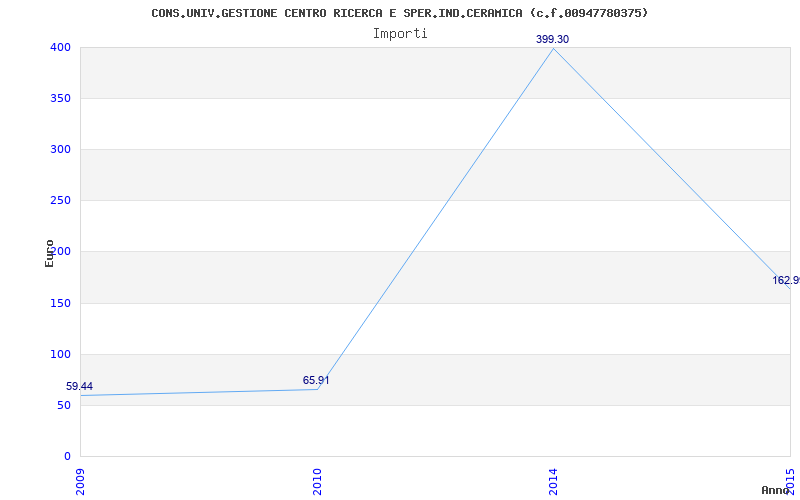Click the 50 y-axis tick label

pos(63,406)
